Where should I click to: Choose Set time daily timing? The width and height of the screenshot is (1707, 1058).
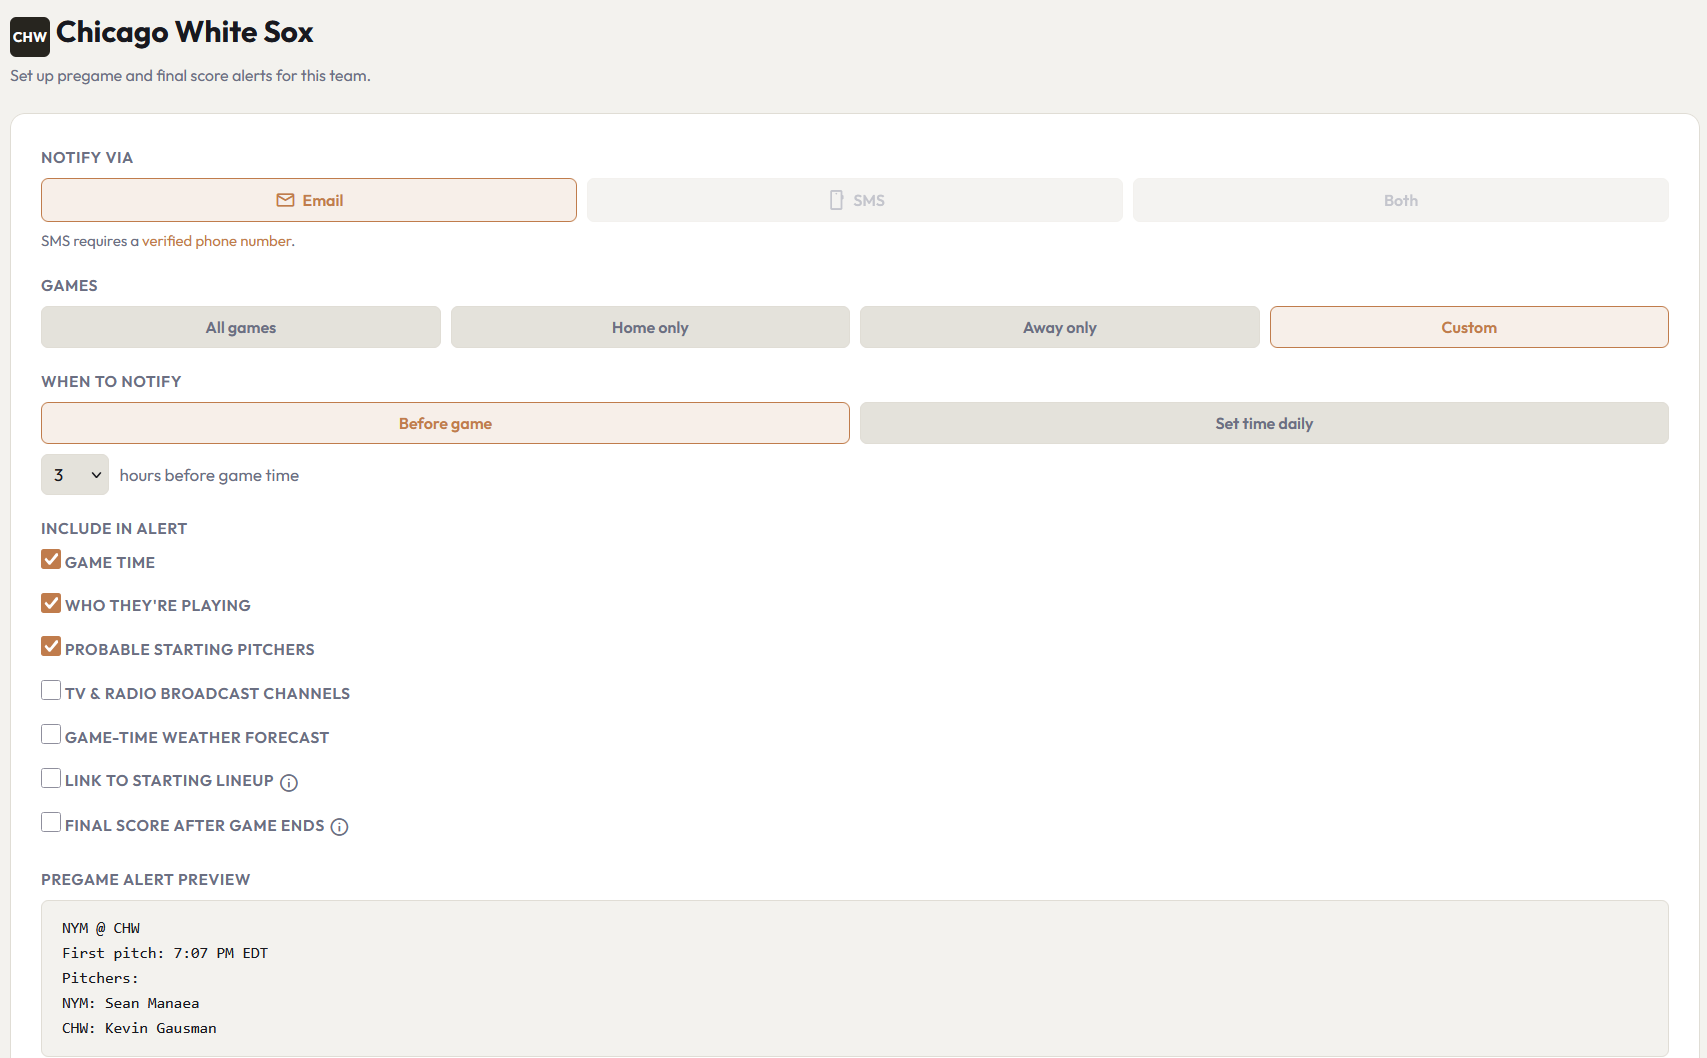click(1264, 423)
